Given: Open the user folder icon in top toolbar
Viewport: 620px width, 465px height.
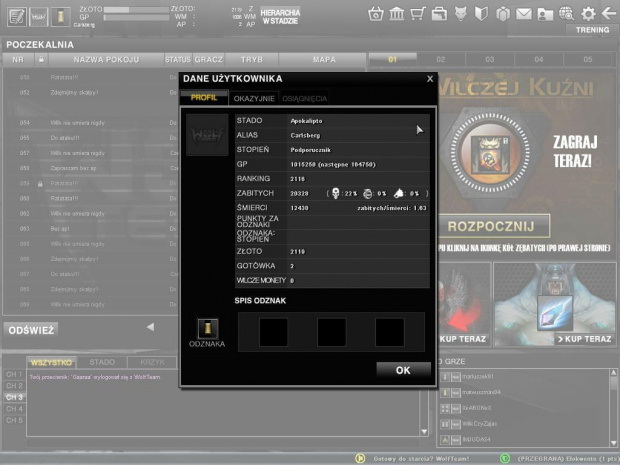Looking at the screenshot, I should (545, 14).
